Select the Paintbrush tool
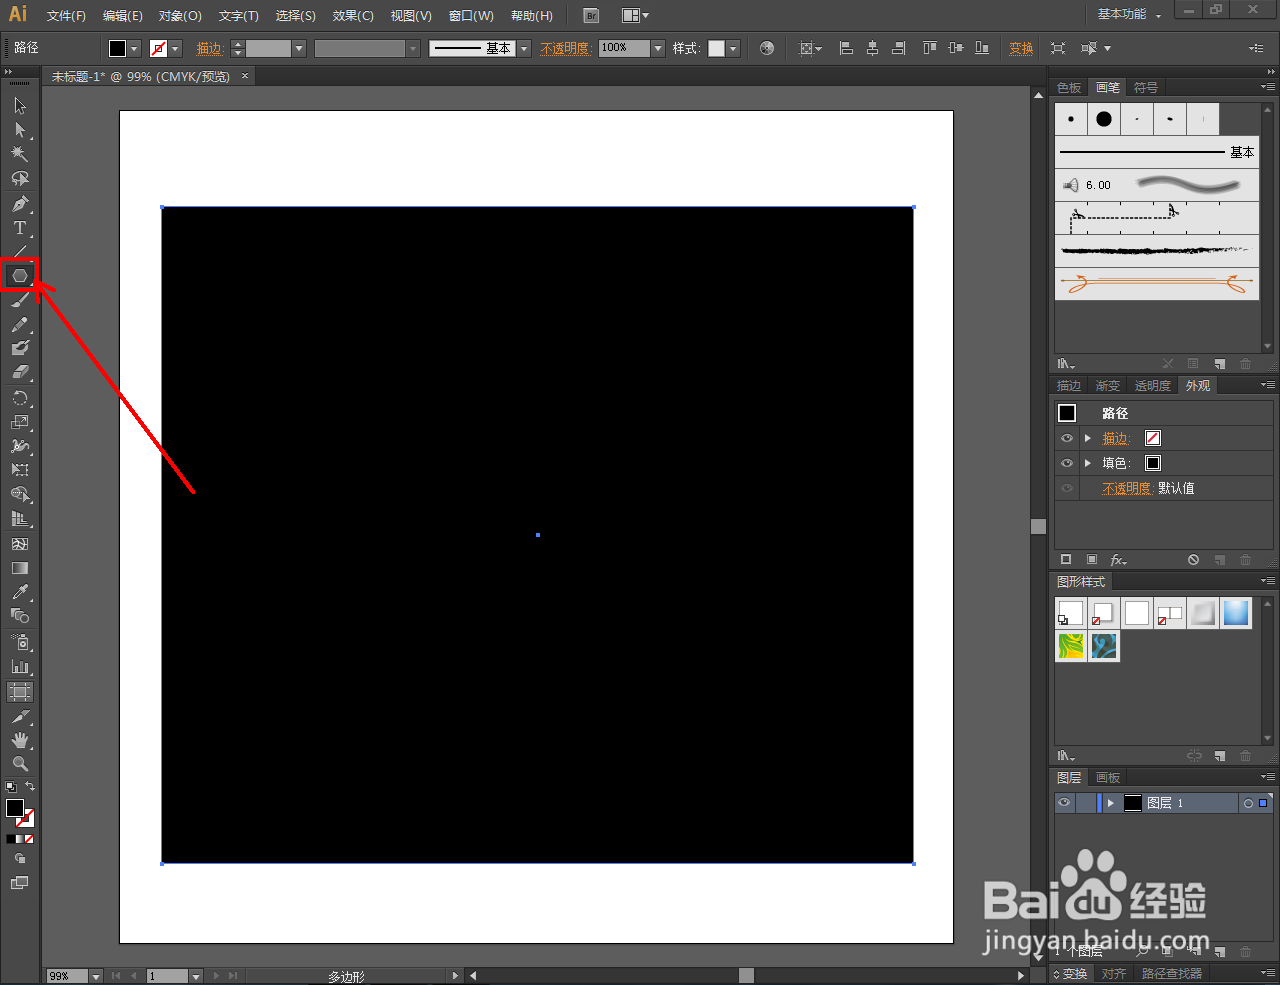 click(x=20, y=300)
